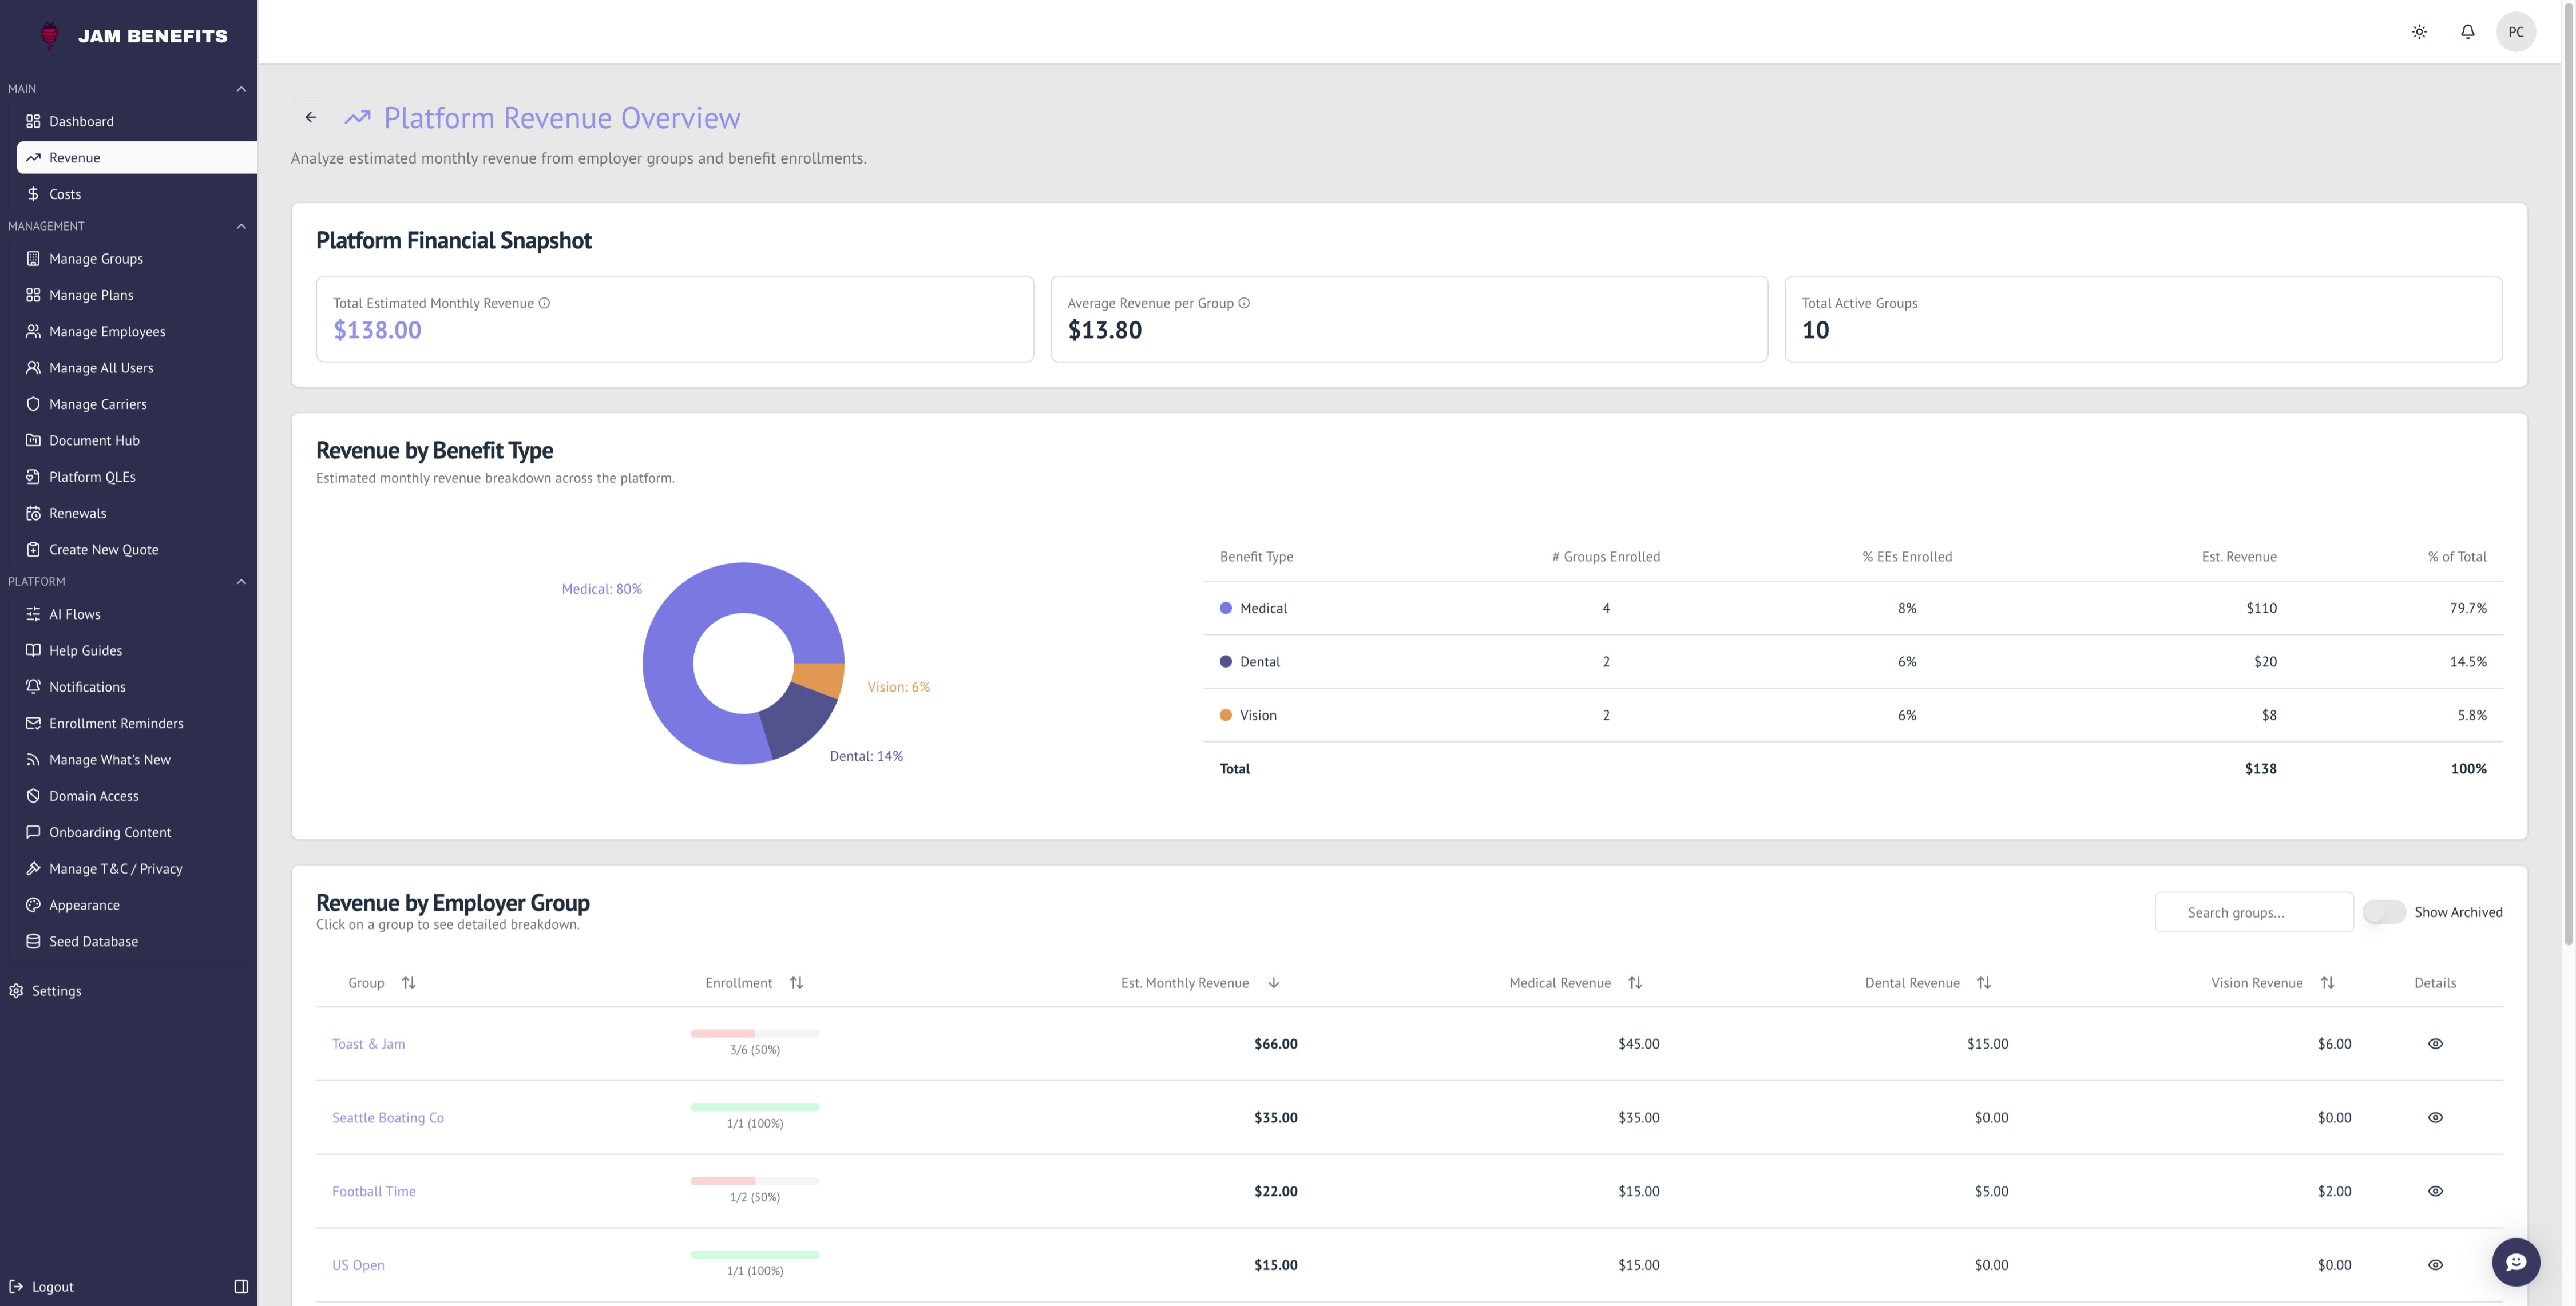Open the Football Time group link
Image resolution: width=2576 pixels, height=1306 pixels.
coord(373,1191)
